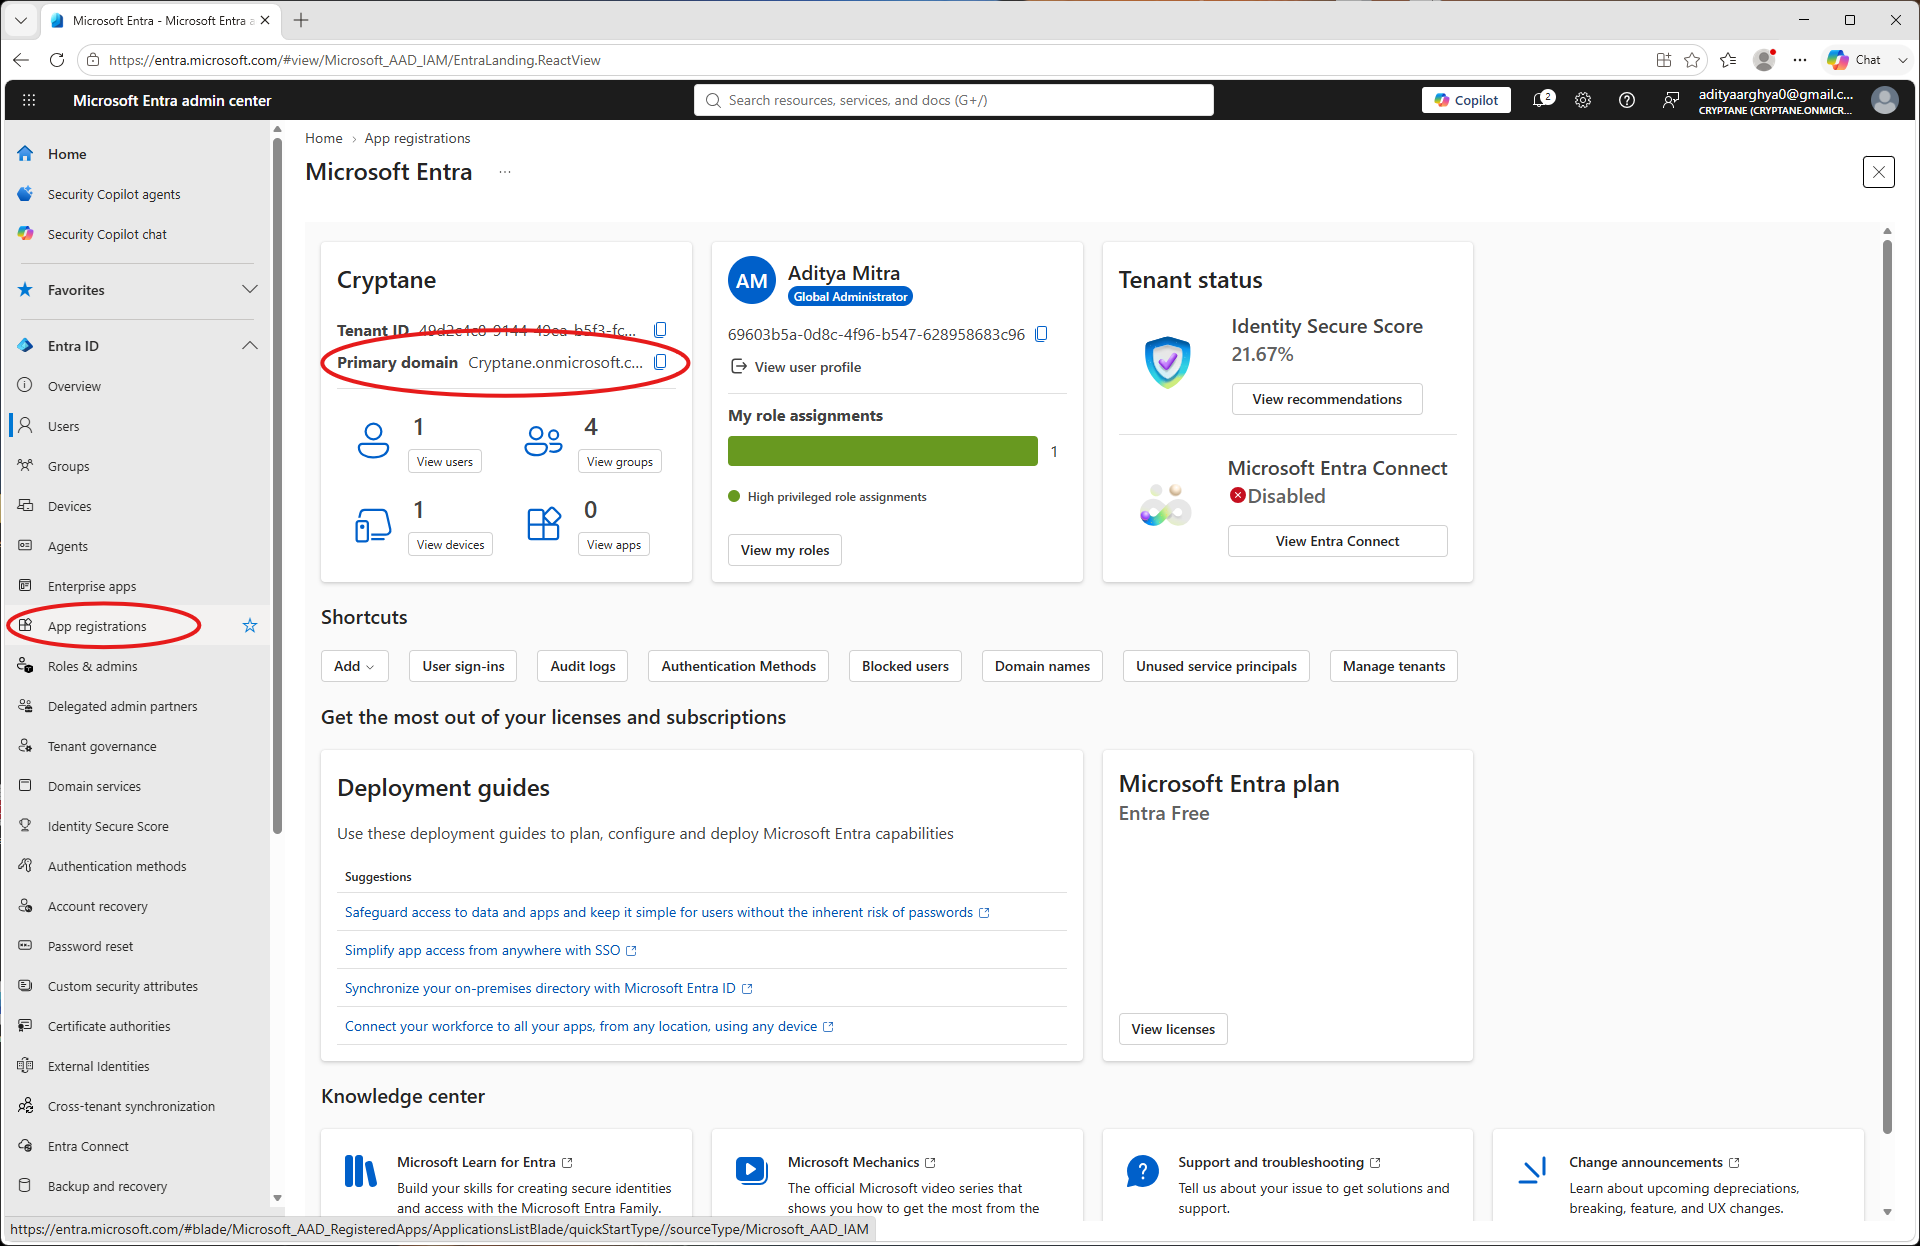
Task: Open the Add shortcut dropdown
Action: tap(354, 666)
